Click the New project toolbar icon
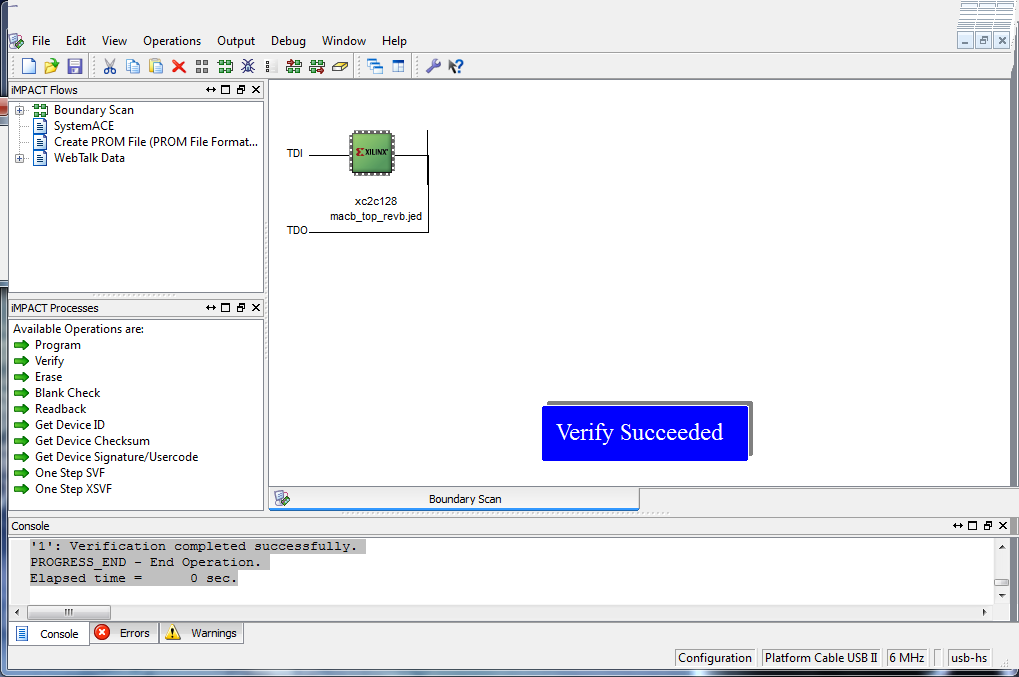The height and width of the screenshot is (677, 1019). (29, 66)
